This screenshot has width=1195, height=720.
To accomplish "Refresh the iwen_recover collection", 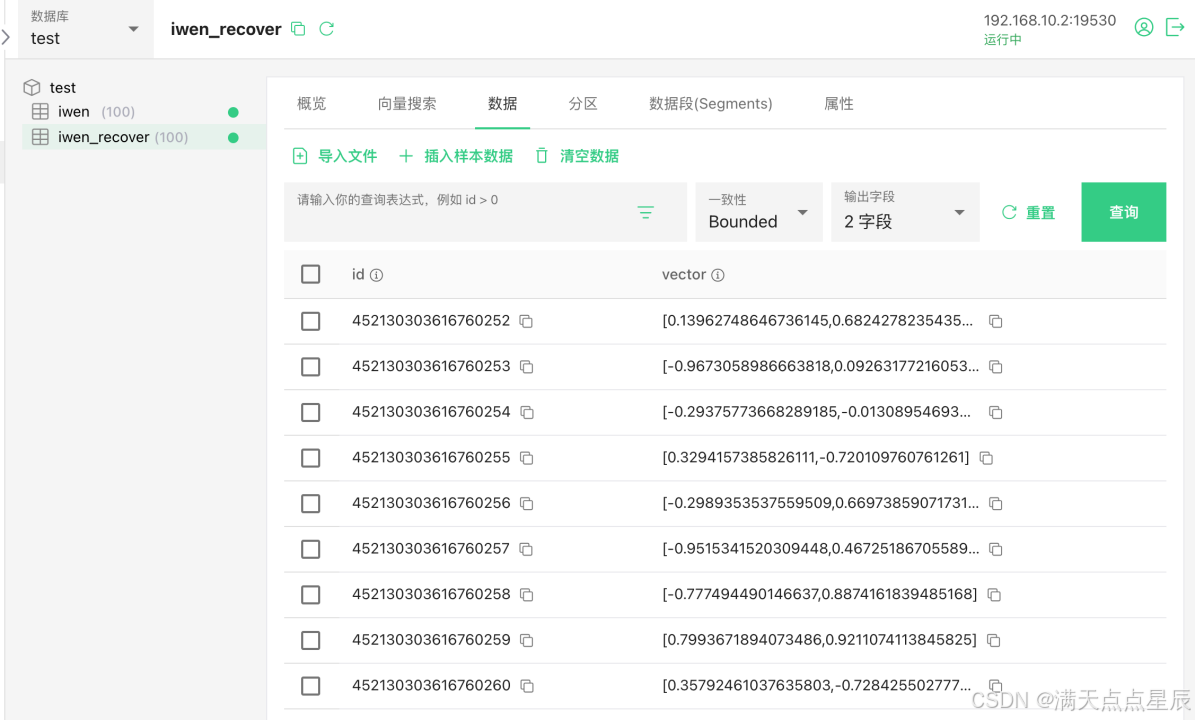I will (x=327, y=29).
